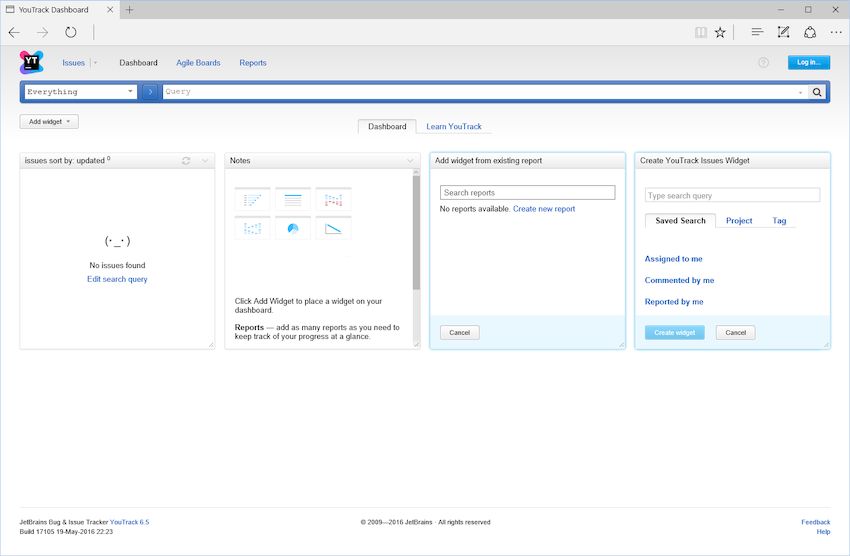Open the query history dropdown arrow
The height and width of the screenshot is (556, 850).
(800, 93)
